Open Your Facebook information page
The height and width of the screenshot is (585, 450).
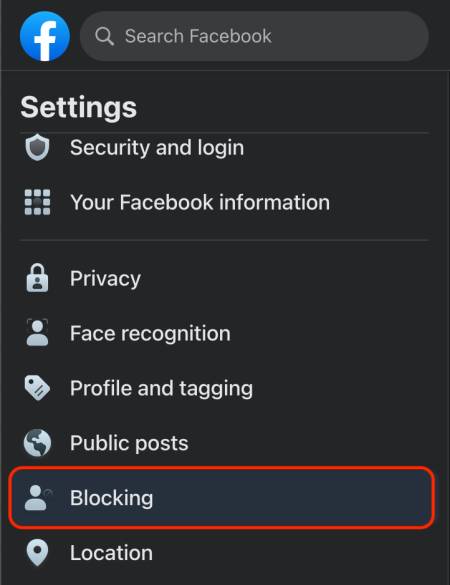coord(223,202)
